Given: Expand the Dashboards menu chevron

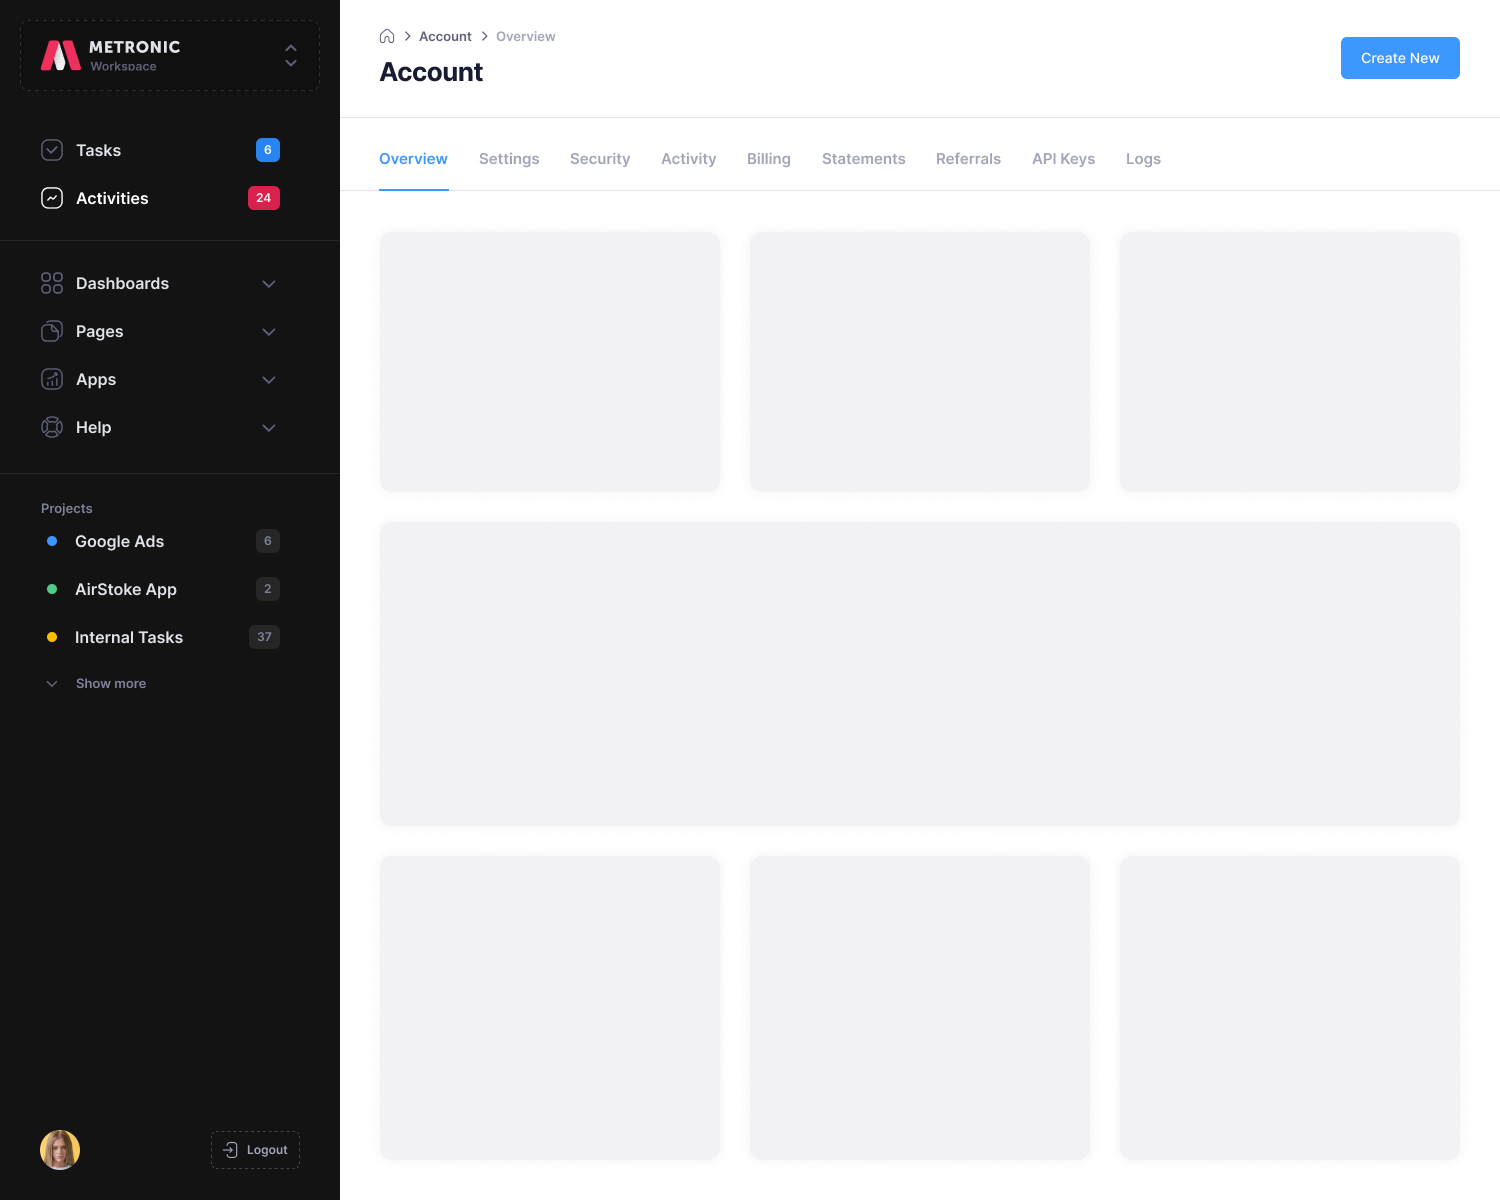Looking at the screenshot, I should (x=268, y=284).
